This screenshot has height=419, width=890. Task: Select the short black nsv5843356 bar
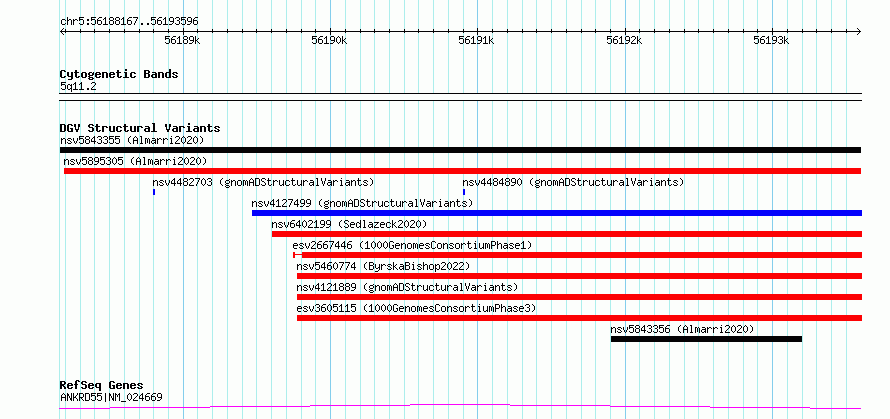click(707, 339)
